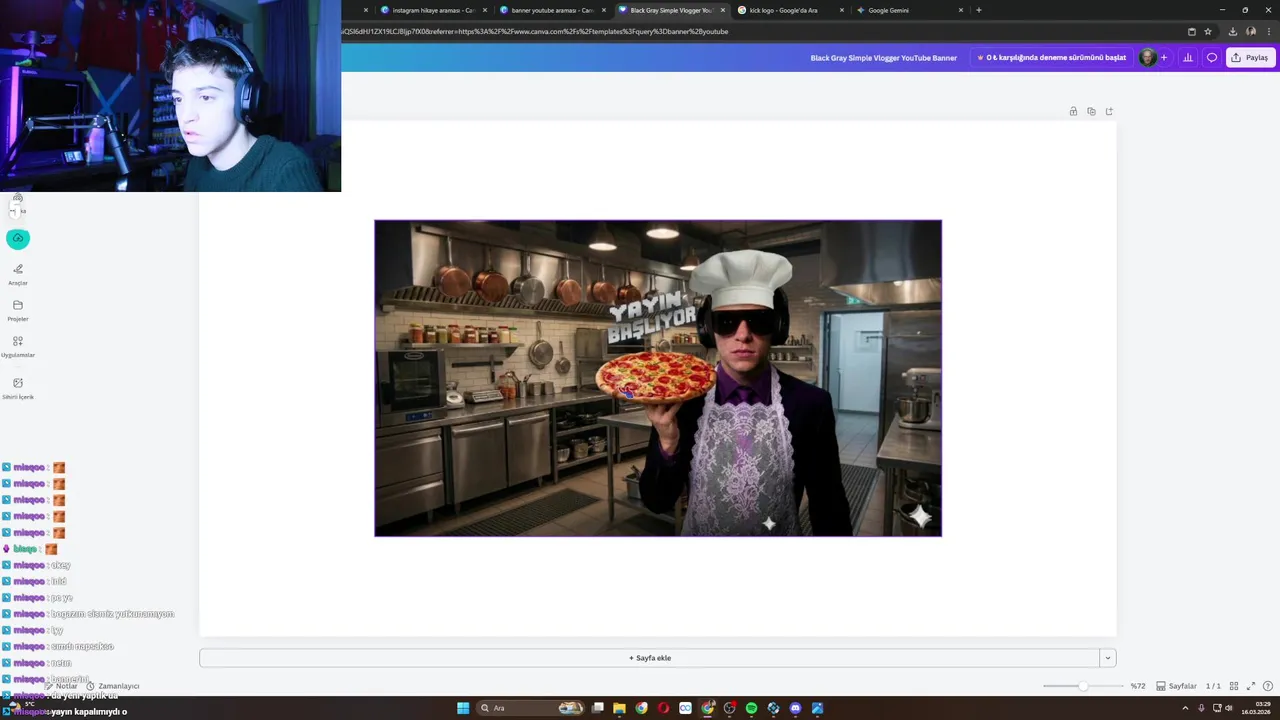Select the YAYIN BAŞLIYOR text on canvas
This screenshot has width=1280, height=720.
coord(651,317)
